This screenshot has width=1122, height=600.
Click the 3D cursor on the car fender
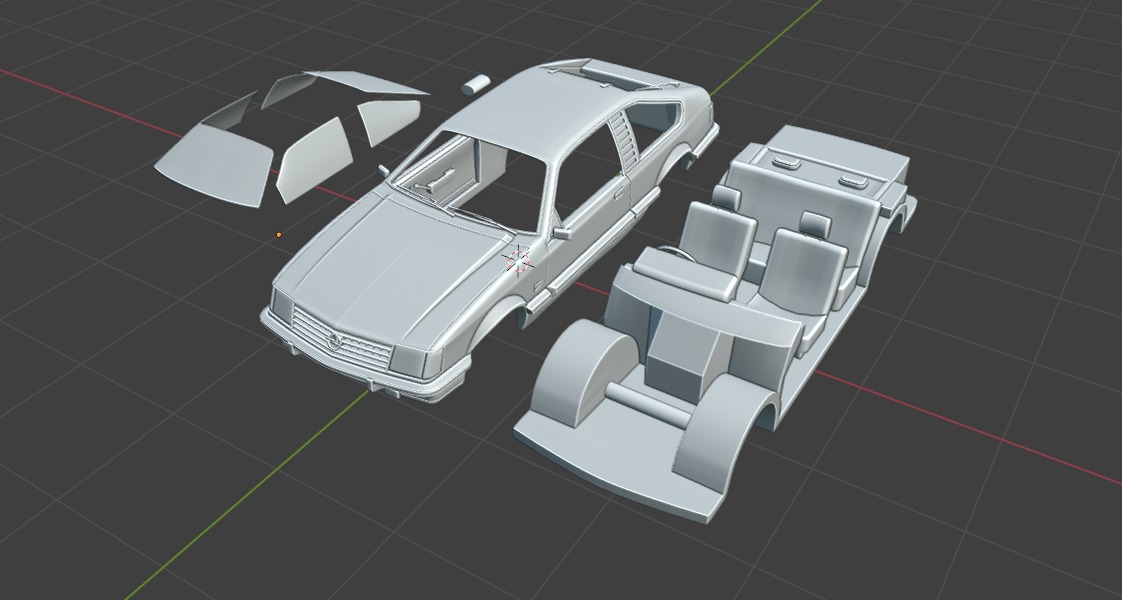click(x=518, y=260)
